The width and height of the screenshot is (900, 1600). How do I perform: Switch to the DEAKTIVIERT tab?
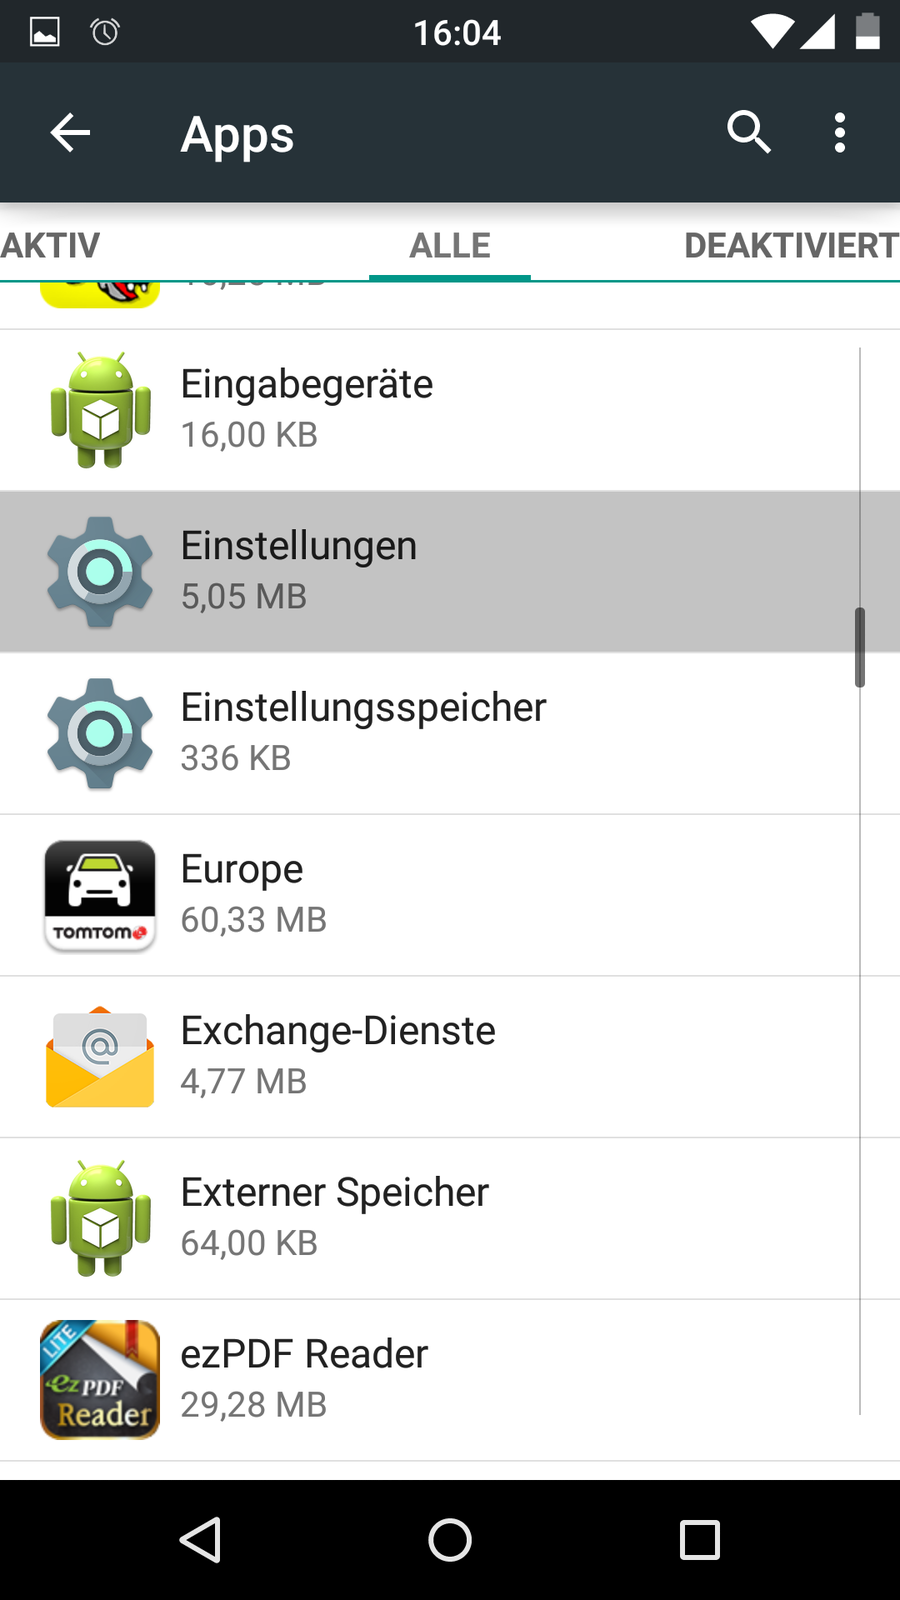coord(790,246)
